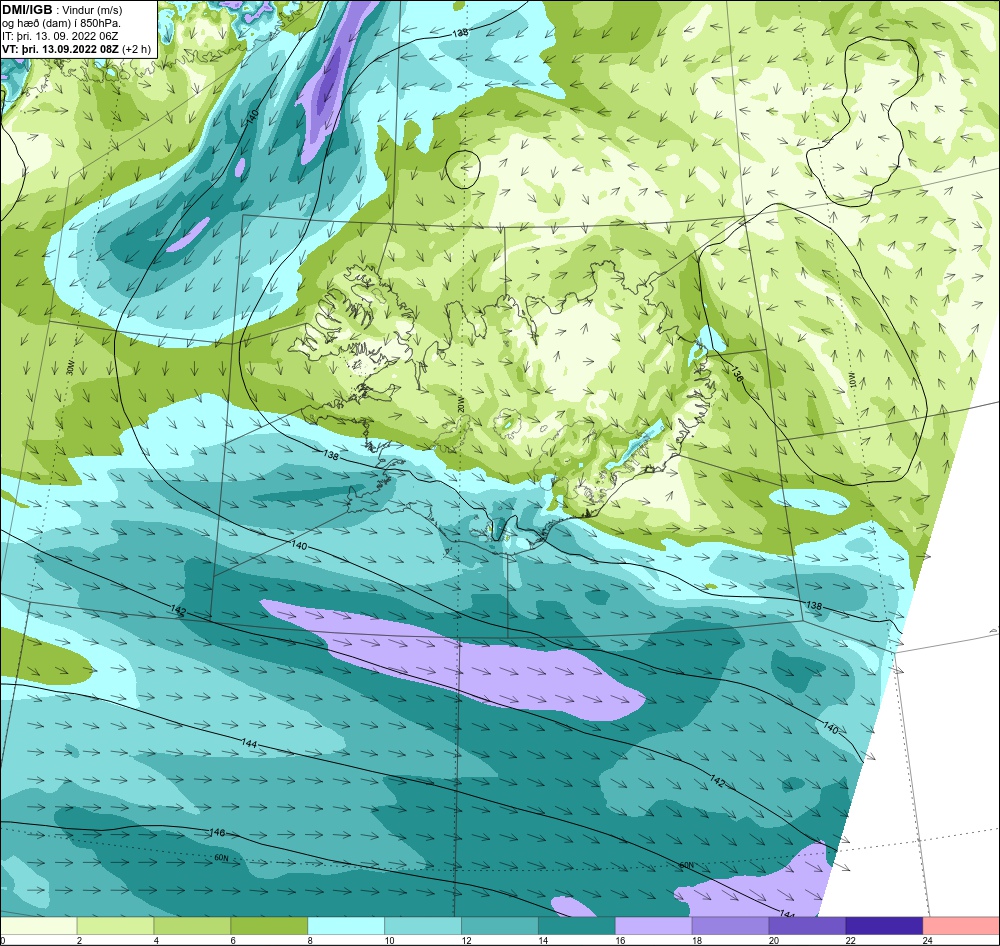Image resolution: width=1000 pixels, height=946 pixels.
Task: Click the IT: þri. 13. 09. 2022 06Z line
Action: pyautogui.click(x=60, y=36)
